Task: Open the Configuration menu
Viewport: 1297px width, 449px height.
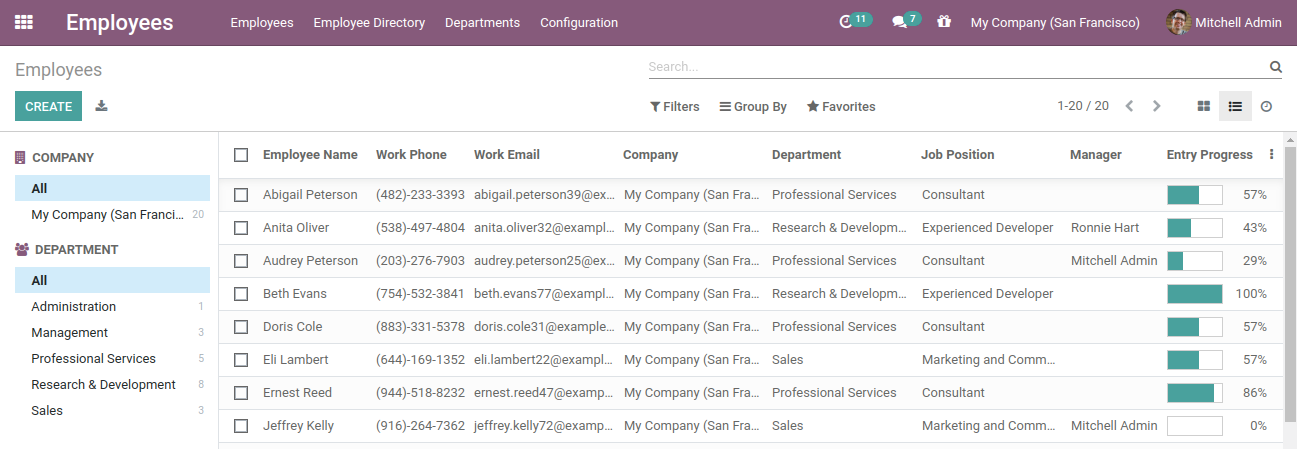Action: pyautogui.click(x=579, y=22)
